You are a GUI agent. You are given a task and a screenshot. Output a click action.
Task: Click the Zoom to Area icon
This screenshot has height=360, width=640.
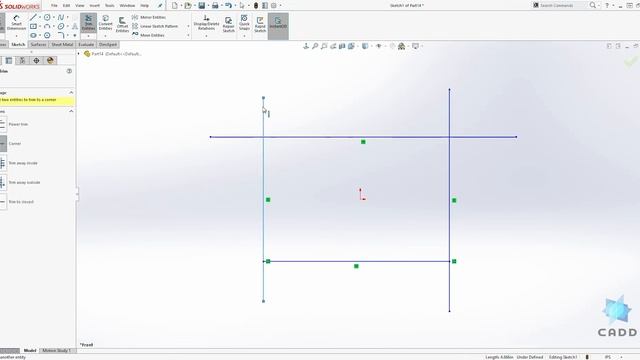coord(324,46)
